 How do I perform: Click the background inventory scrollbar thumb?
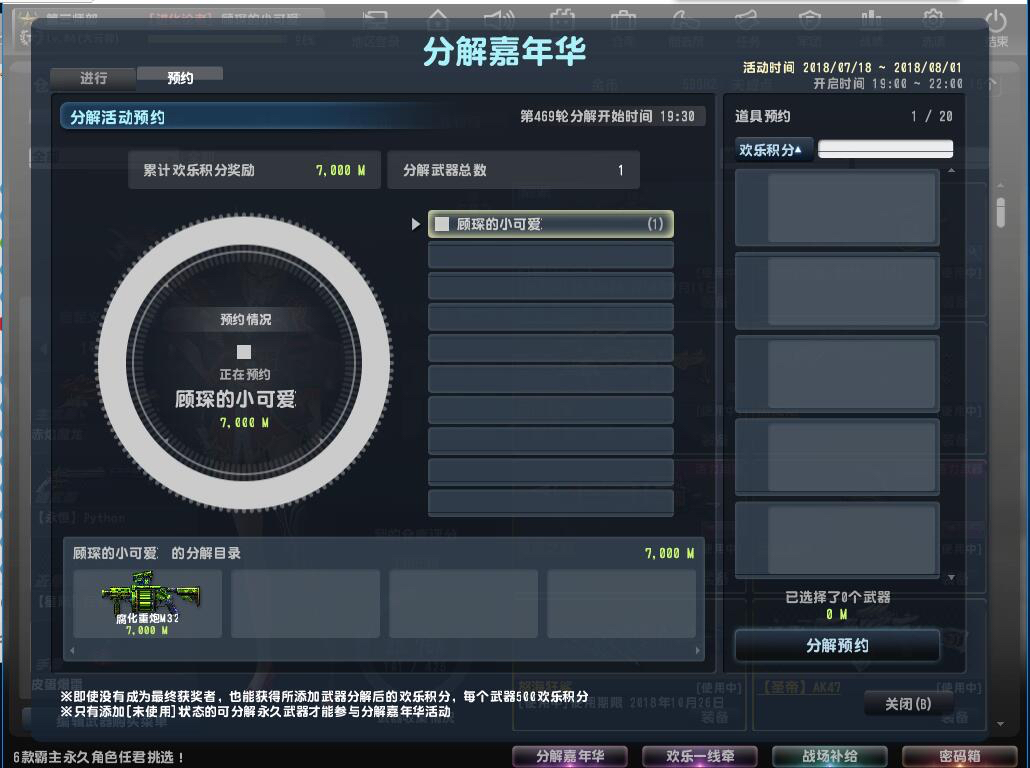click(1000, 213)
